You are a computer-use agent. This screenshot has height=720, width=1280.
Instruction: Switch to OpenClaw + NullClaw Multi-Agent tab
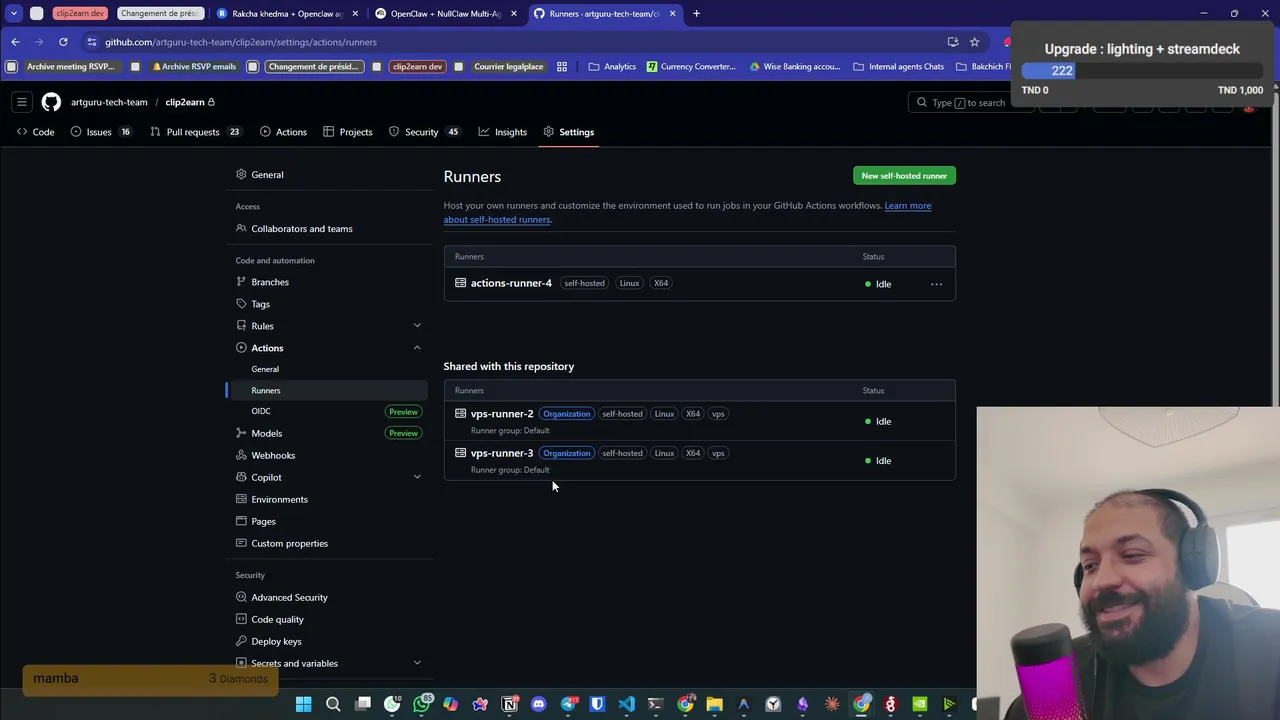click(x=446, y=14)
